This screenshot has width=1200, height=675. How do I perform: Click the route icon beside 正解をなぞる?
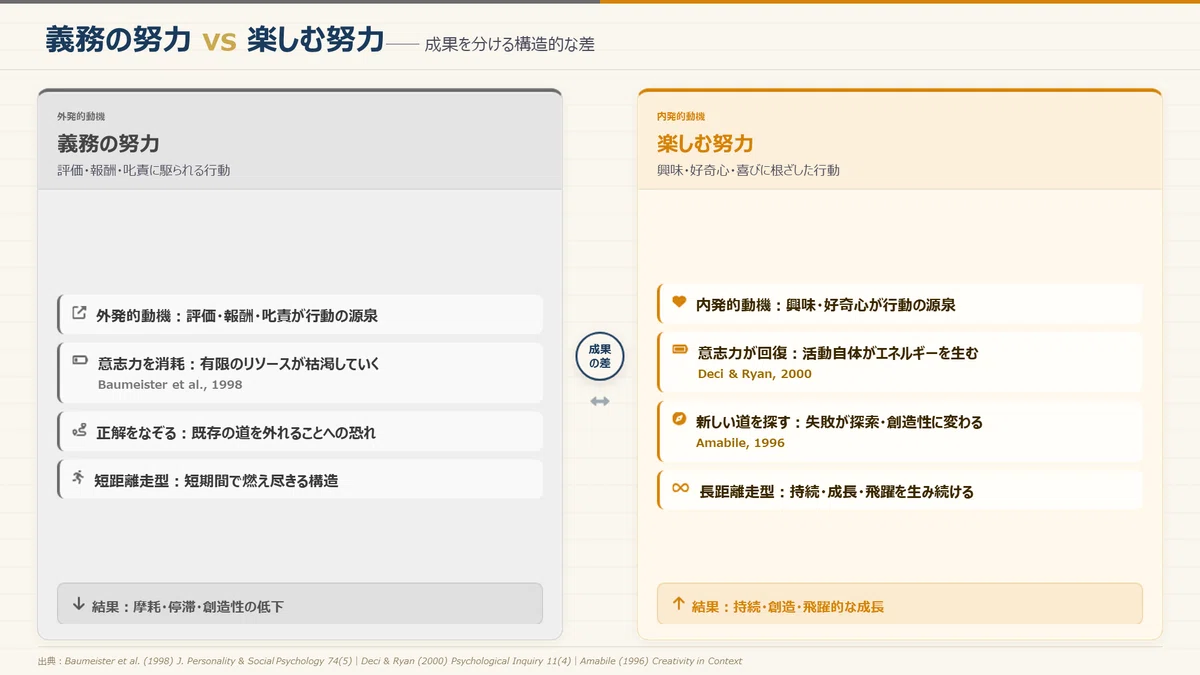[79, 431]
